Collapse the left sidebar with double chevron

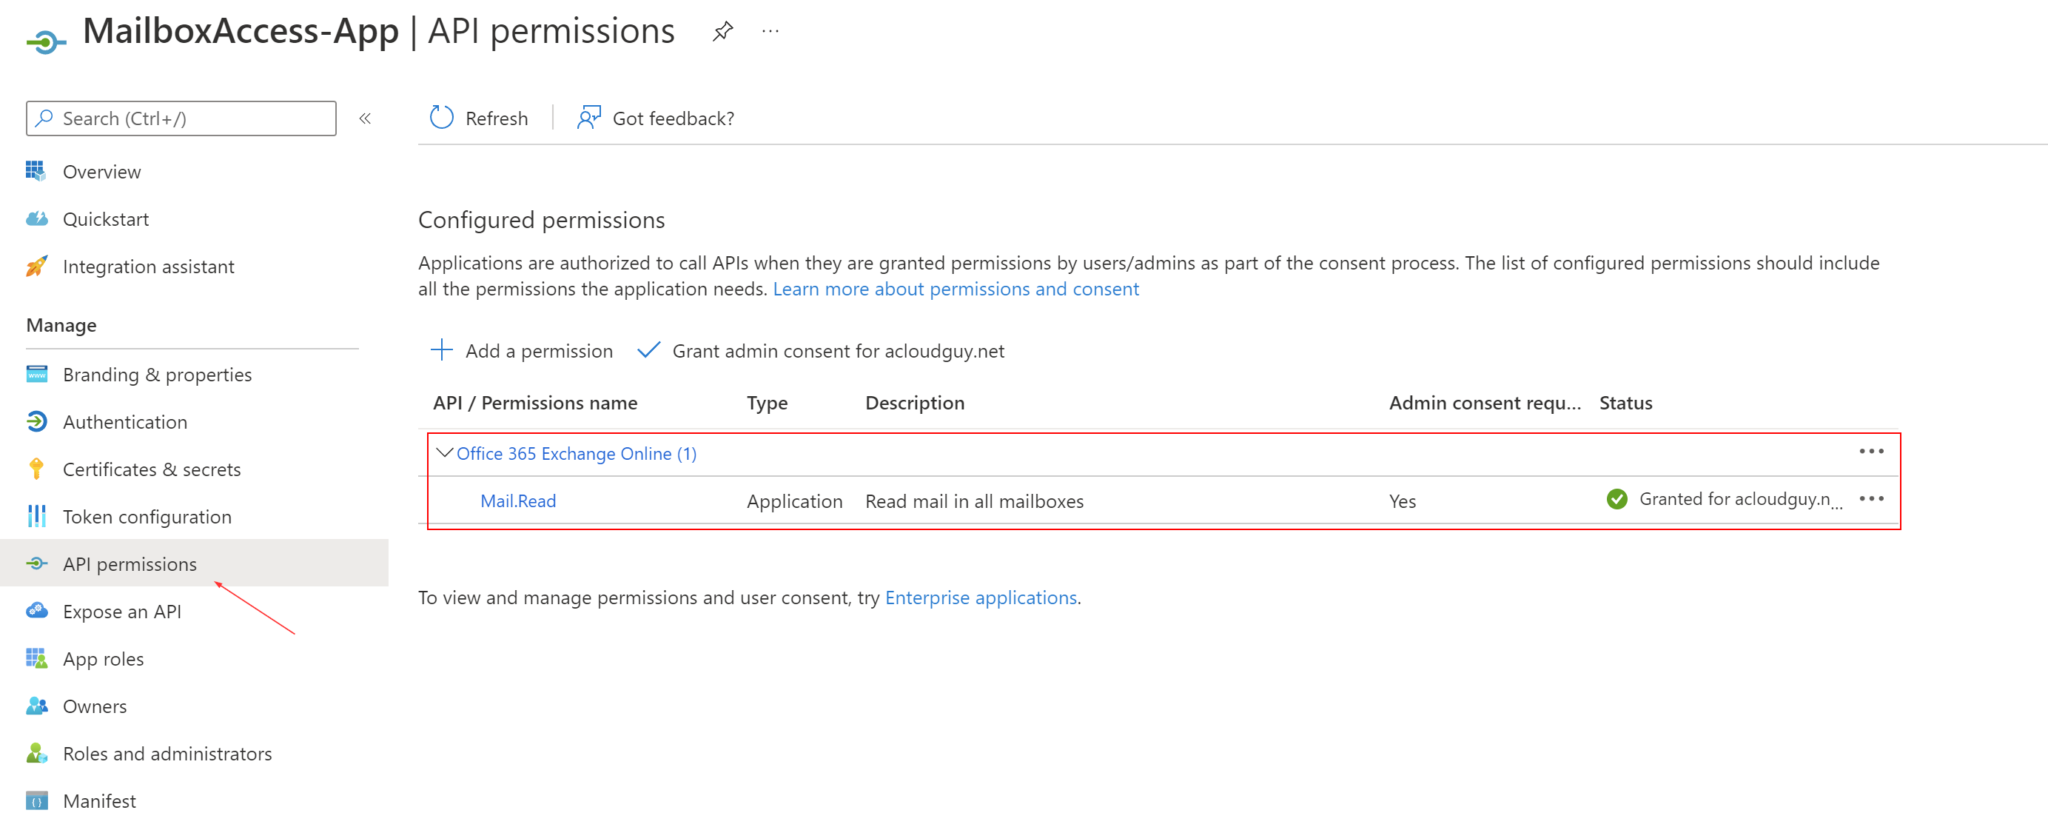pyautogui.click(x=365, y=118)
